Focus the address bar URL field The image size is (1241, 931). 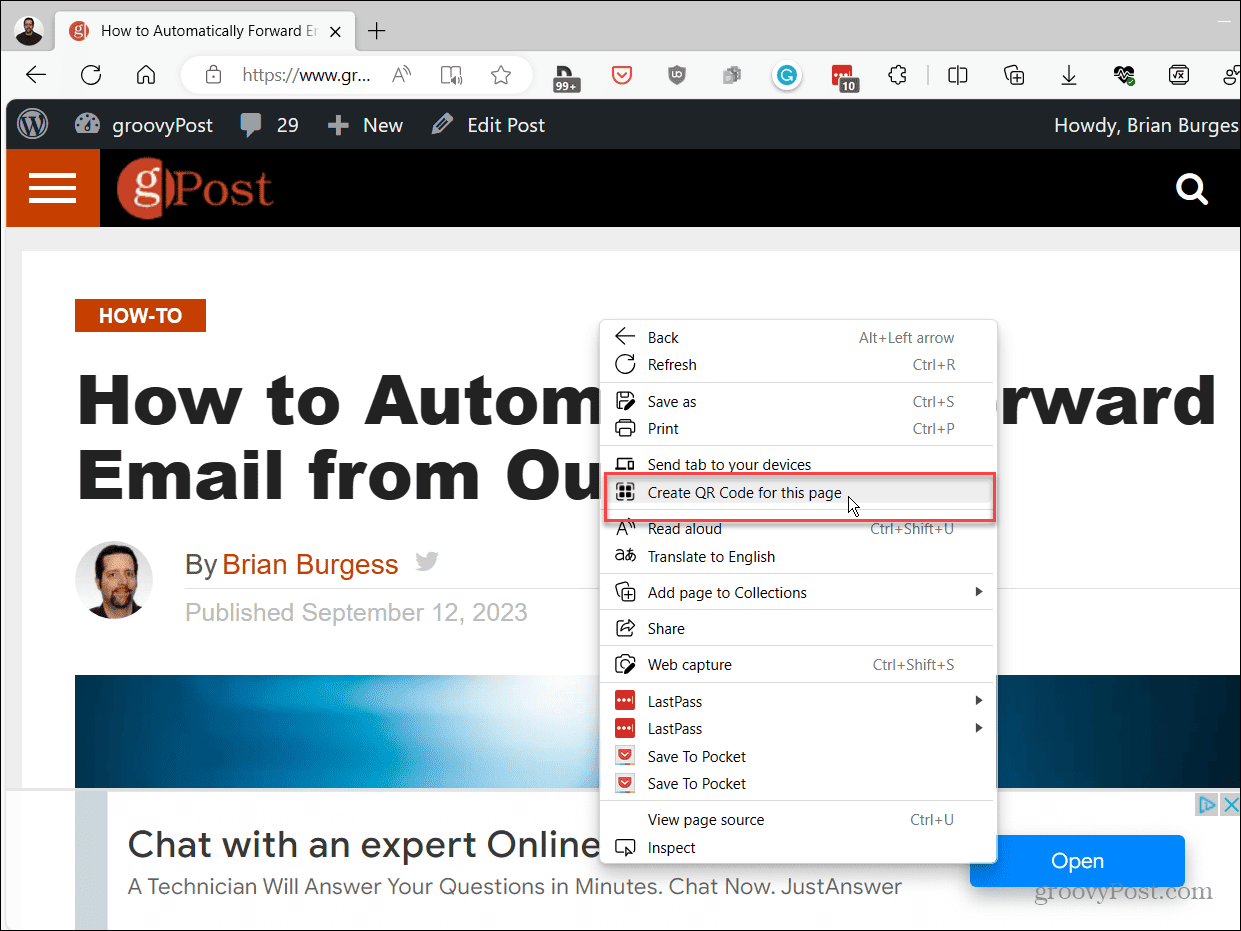307,75
